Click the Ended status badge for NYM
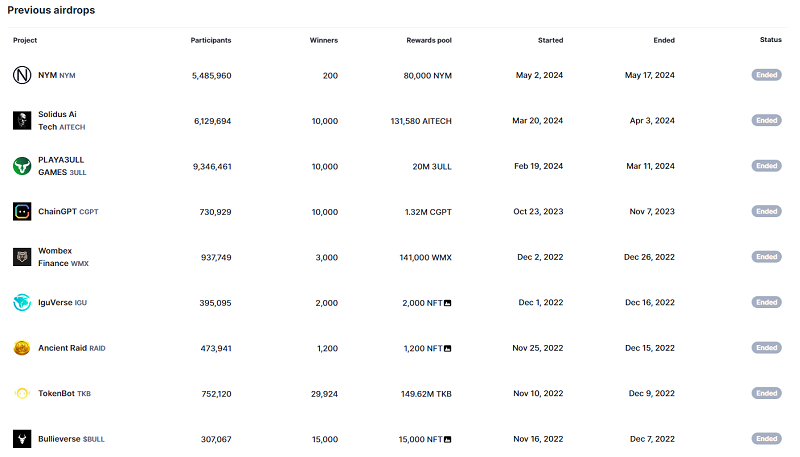Image resolution: width=800 pixels, height=457 pixels. point(766,75)
